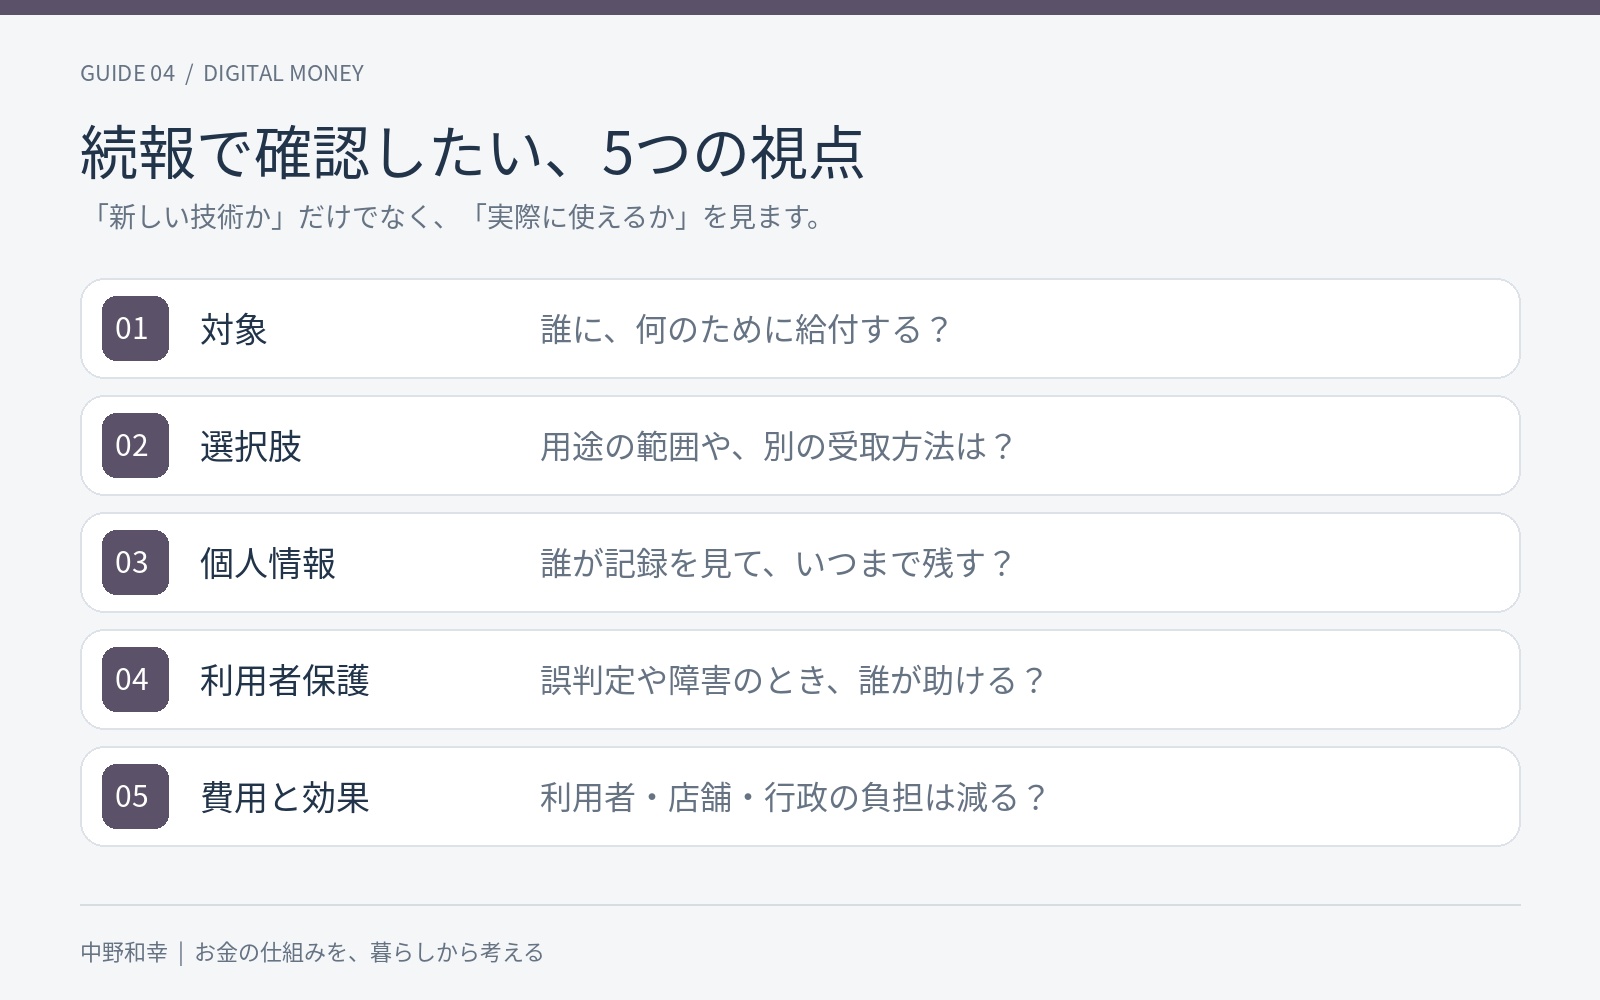Select the 利用者保護 label

[285, 680]
